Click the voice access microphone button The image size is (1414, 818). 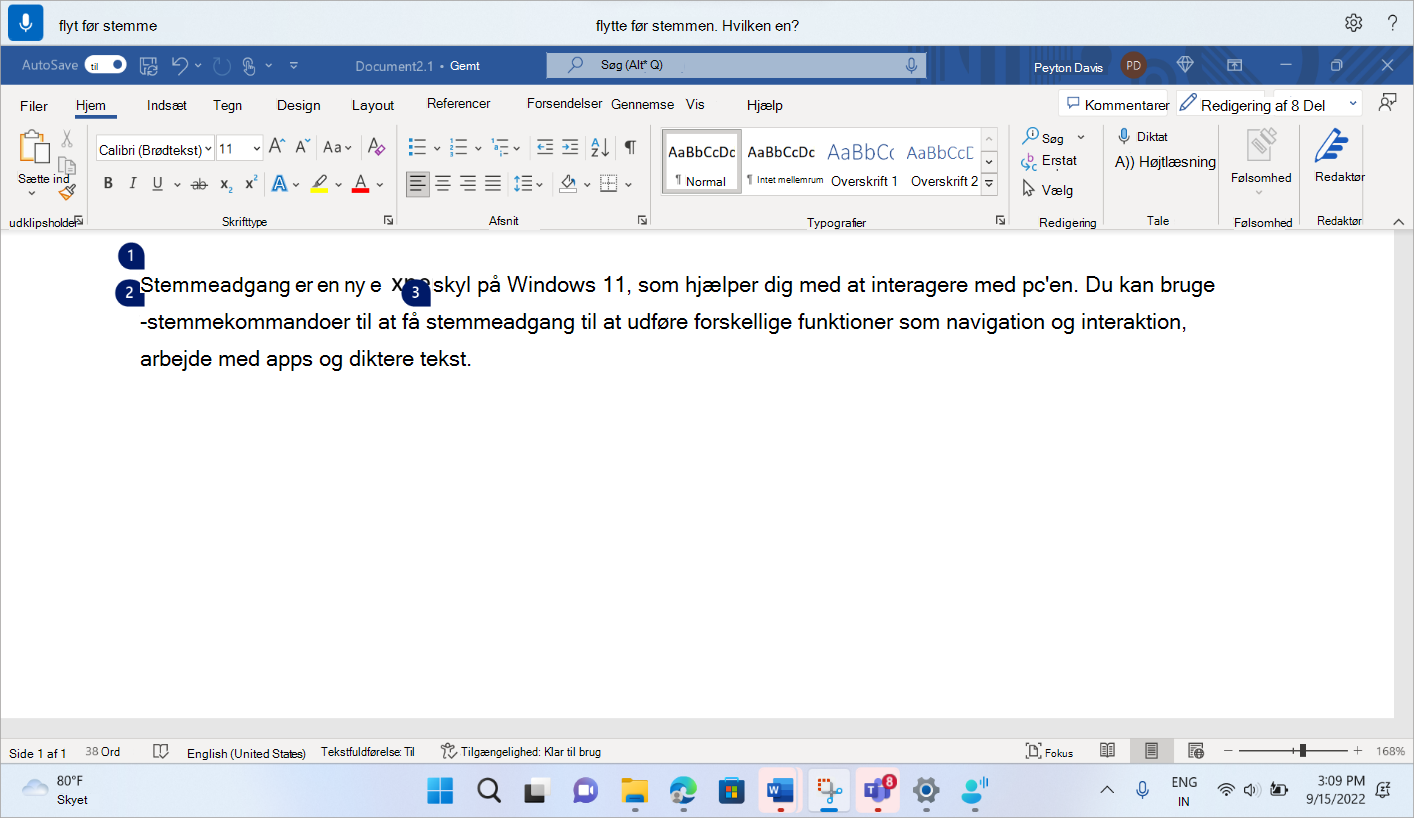[x=26, y=22]
